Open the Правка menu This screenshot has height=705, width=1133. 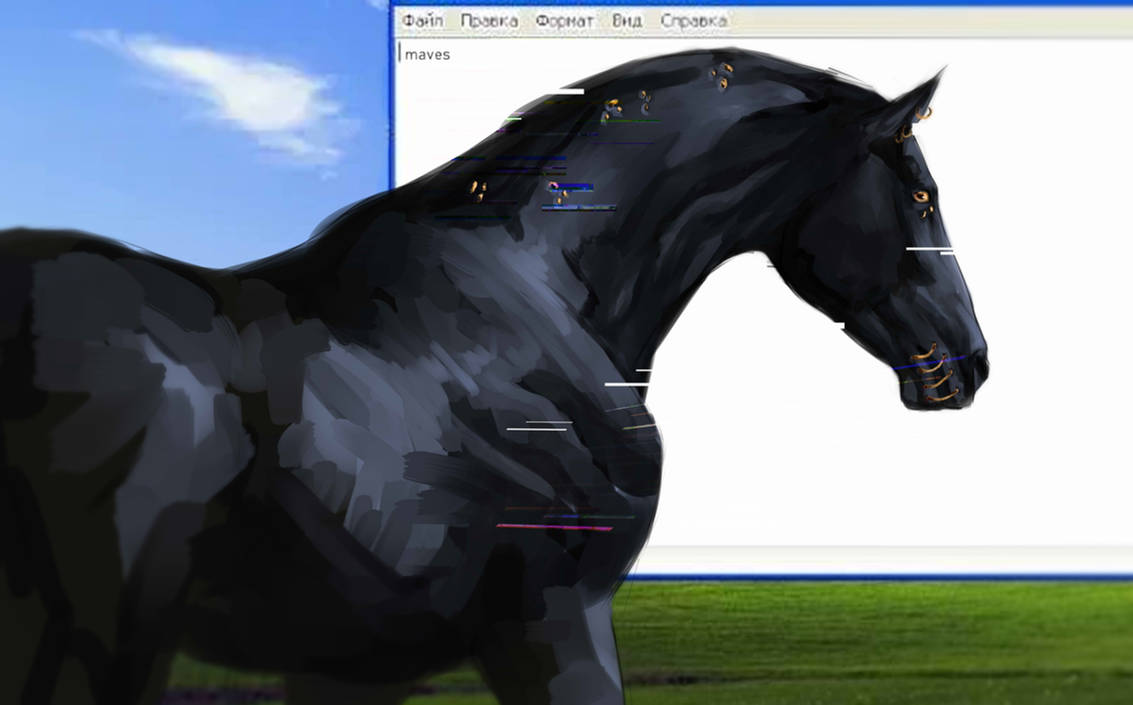[x=489, y=21]
